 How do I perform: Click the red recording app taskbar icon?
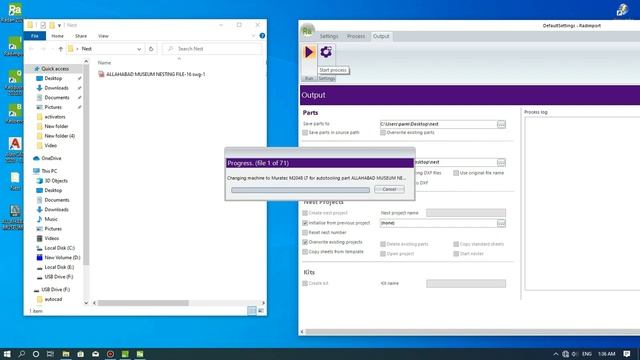[110, 354]
